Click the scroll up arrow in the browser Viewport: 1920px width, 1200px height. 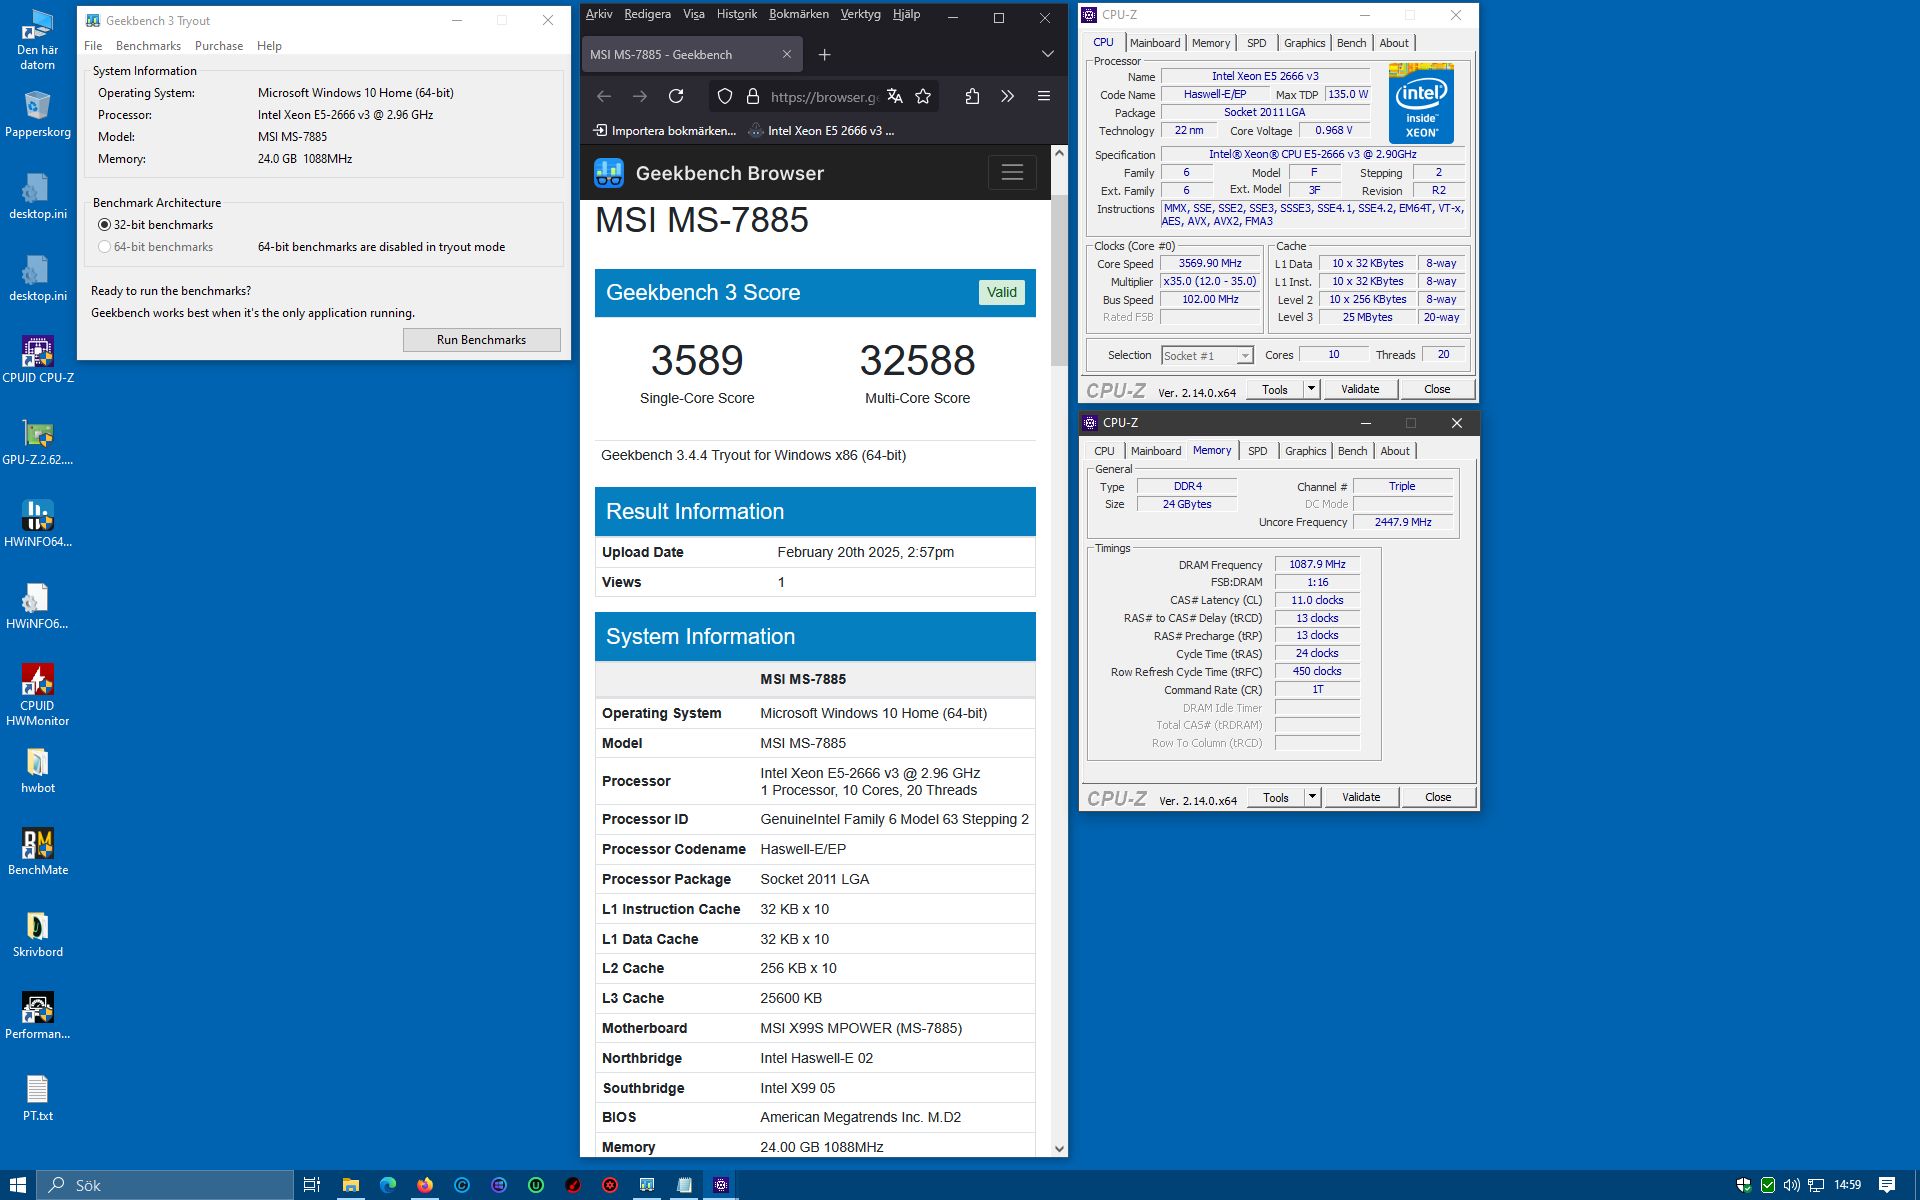pyautogui.click(x=1059, y=153)
